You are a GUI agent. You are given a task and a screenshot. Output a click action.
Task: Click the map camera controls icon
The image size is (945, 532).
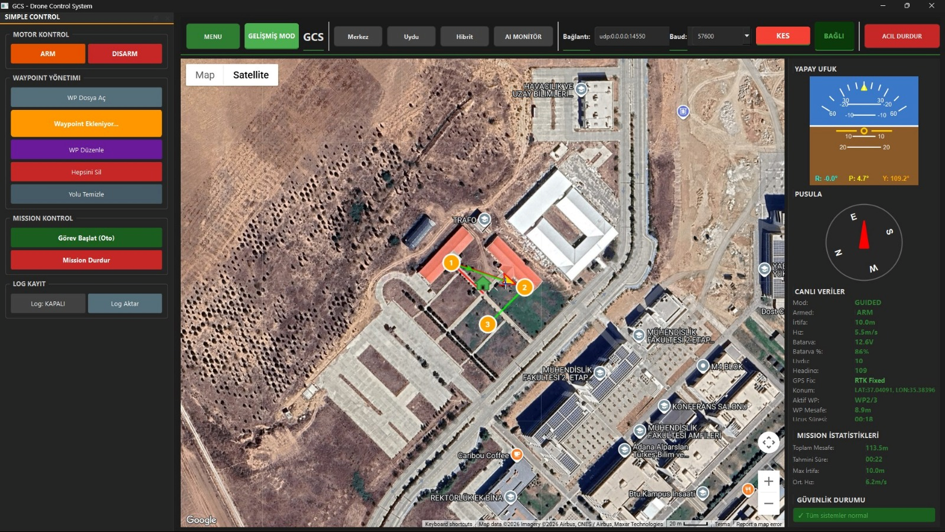pyautogui.click(x=768, y=443)
